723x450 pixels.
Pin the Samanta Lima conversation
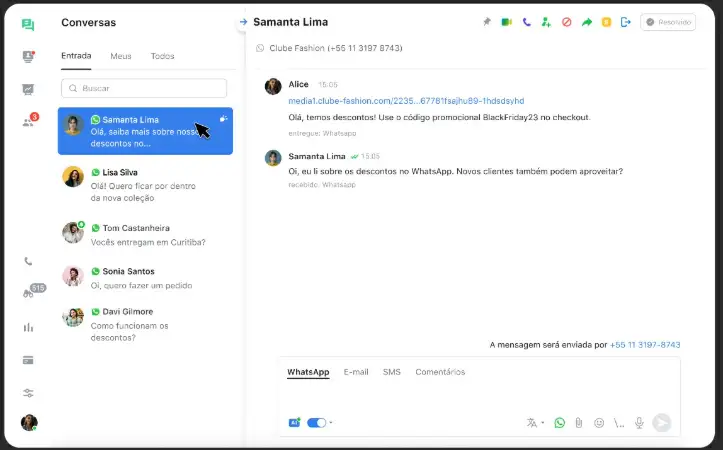pyautogui.click(x=488, y=22)
